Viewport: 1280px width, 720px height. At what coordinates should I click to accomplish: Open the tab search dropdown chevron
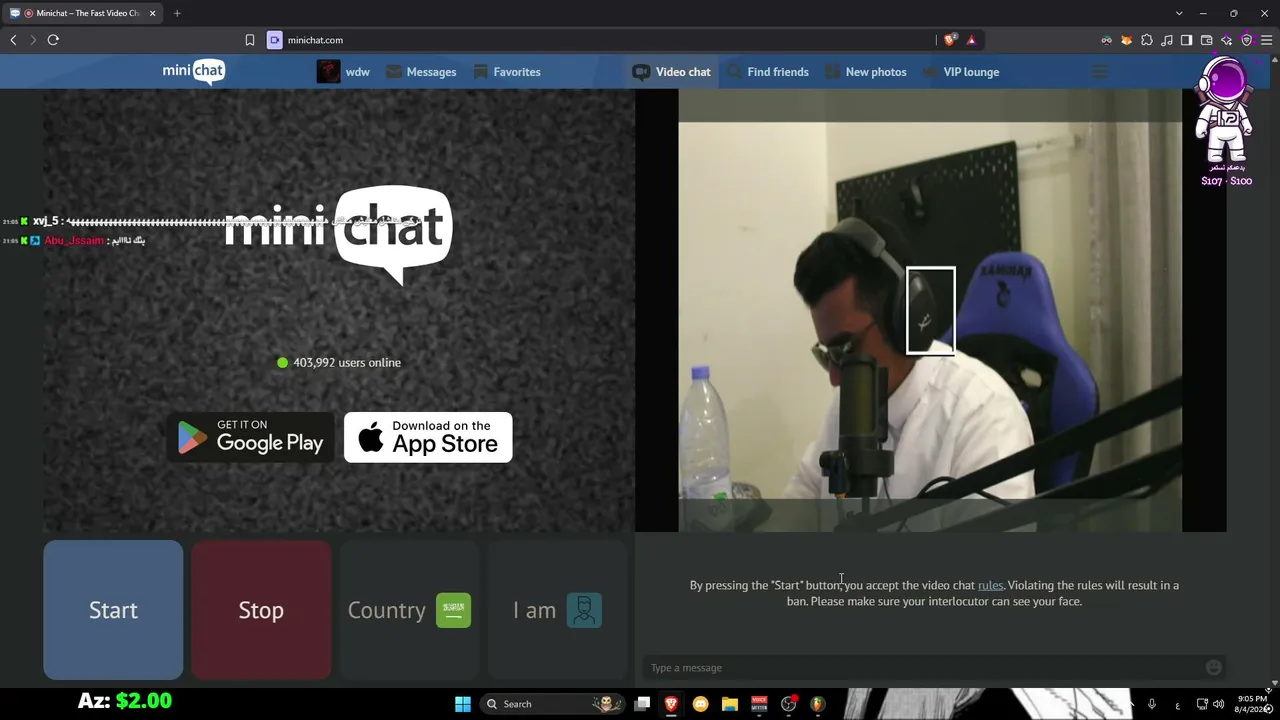coord(1179,13)
